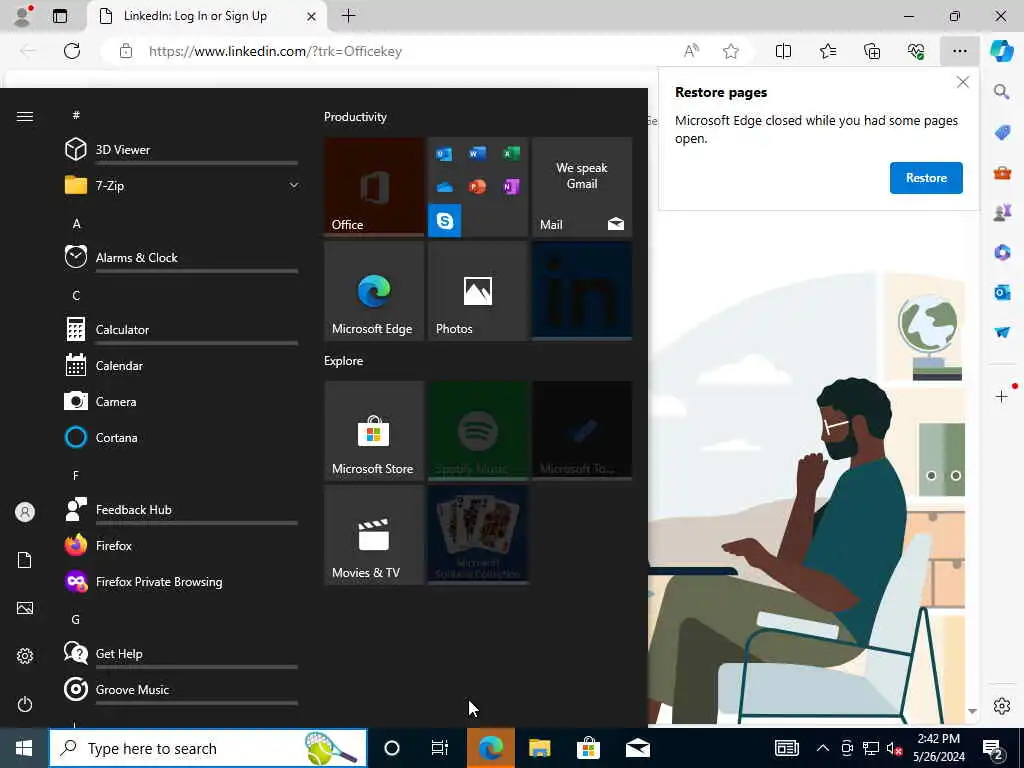Open Browser essentials heart icon
The height and width of the screenshot is (768, 1024).
[x=916, y=51]
